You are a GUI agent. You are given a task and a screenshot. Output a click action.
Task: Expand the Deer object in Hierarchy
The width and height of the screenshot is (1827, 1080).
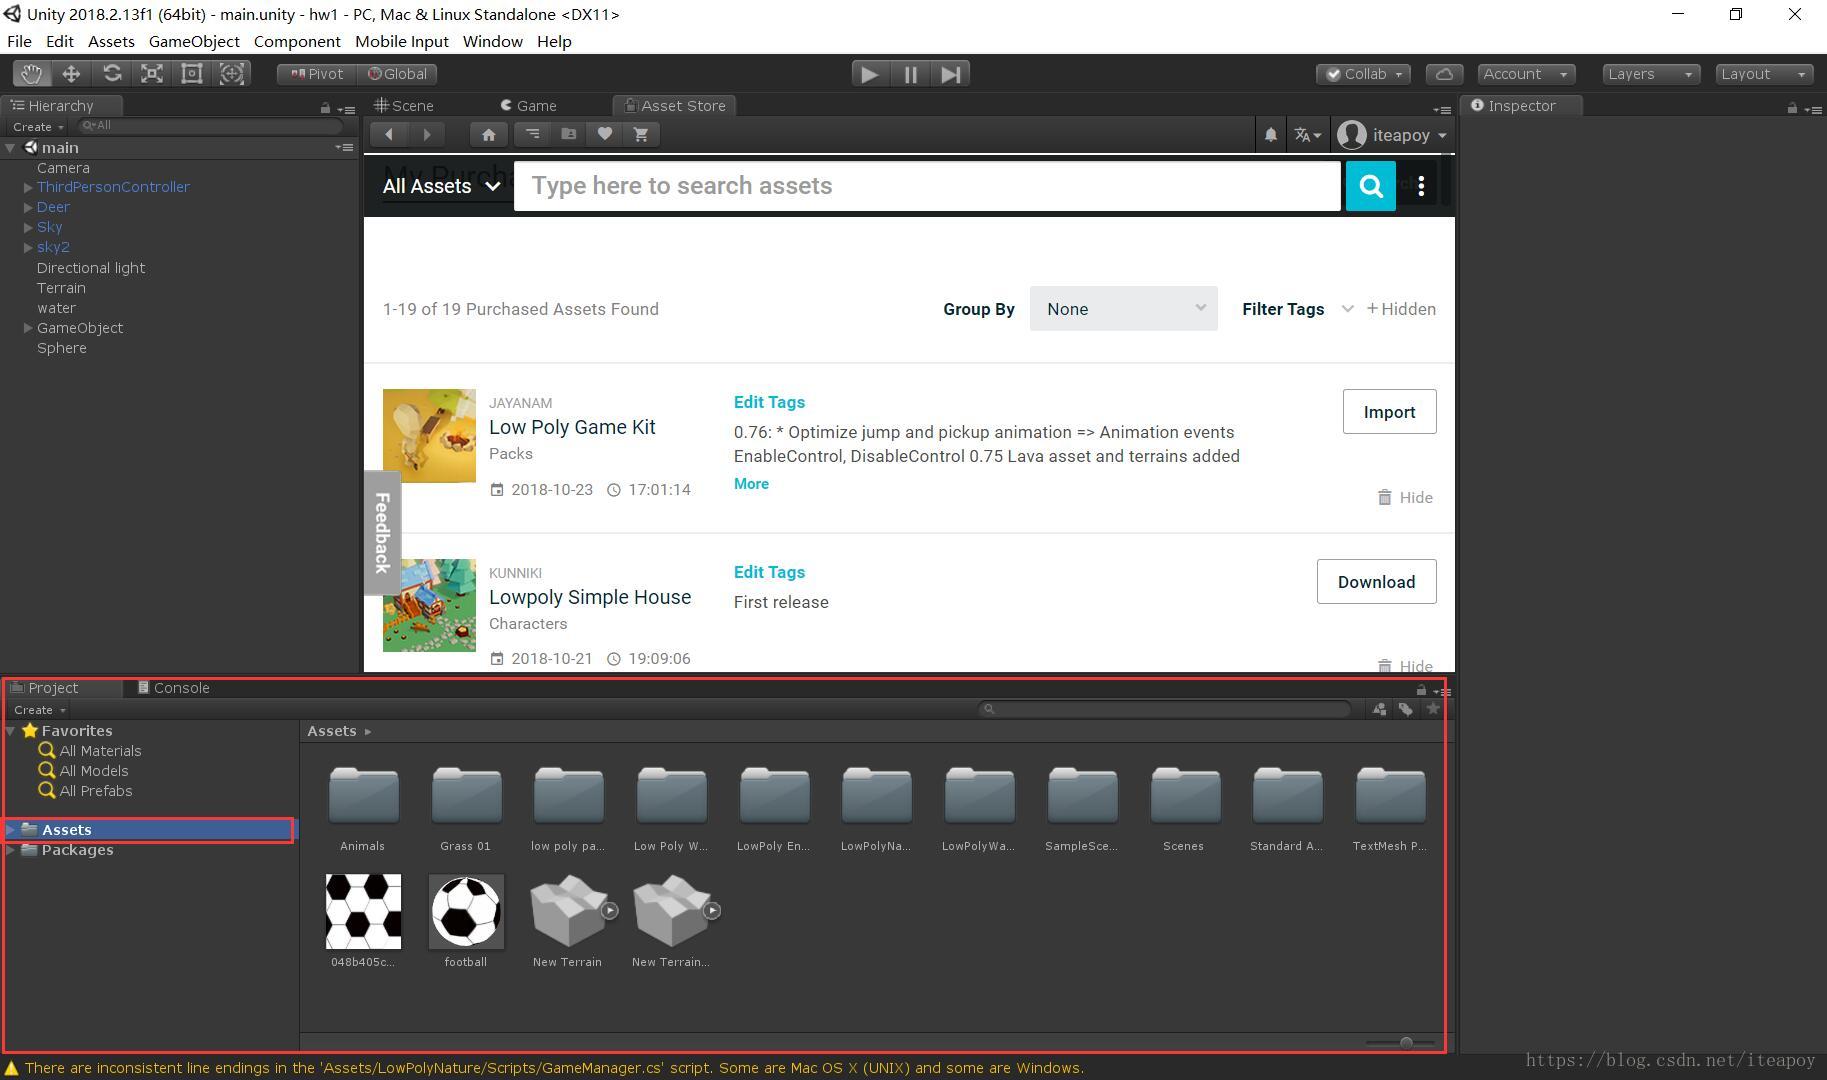[28, 207]
